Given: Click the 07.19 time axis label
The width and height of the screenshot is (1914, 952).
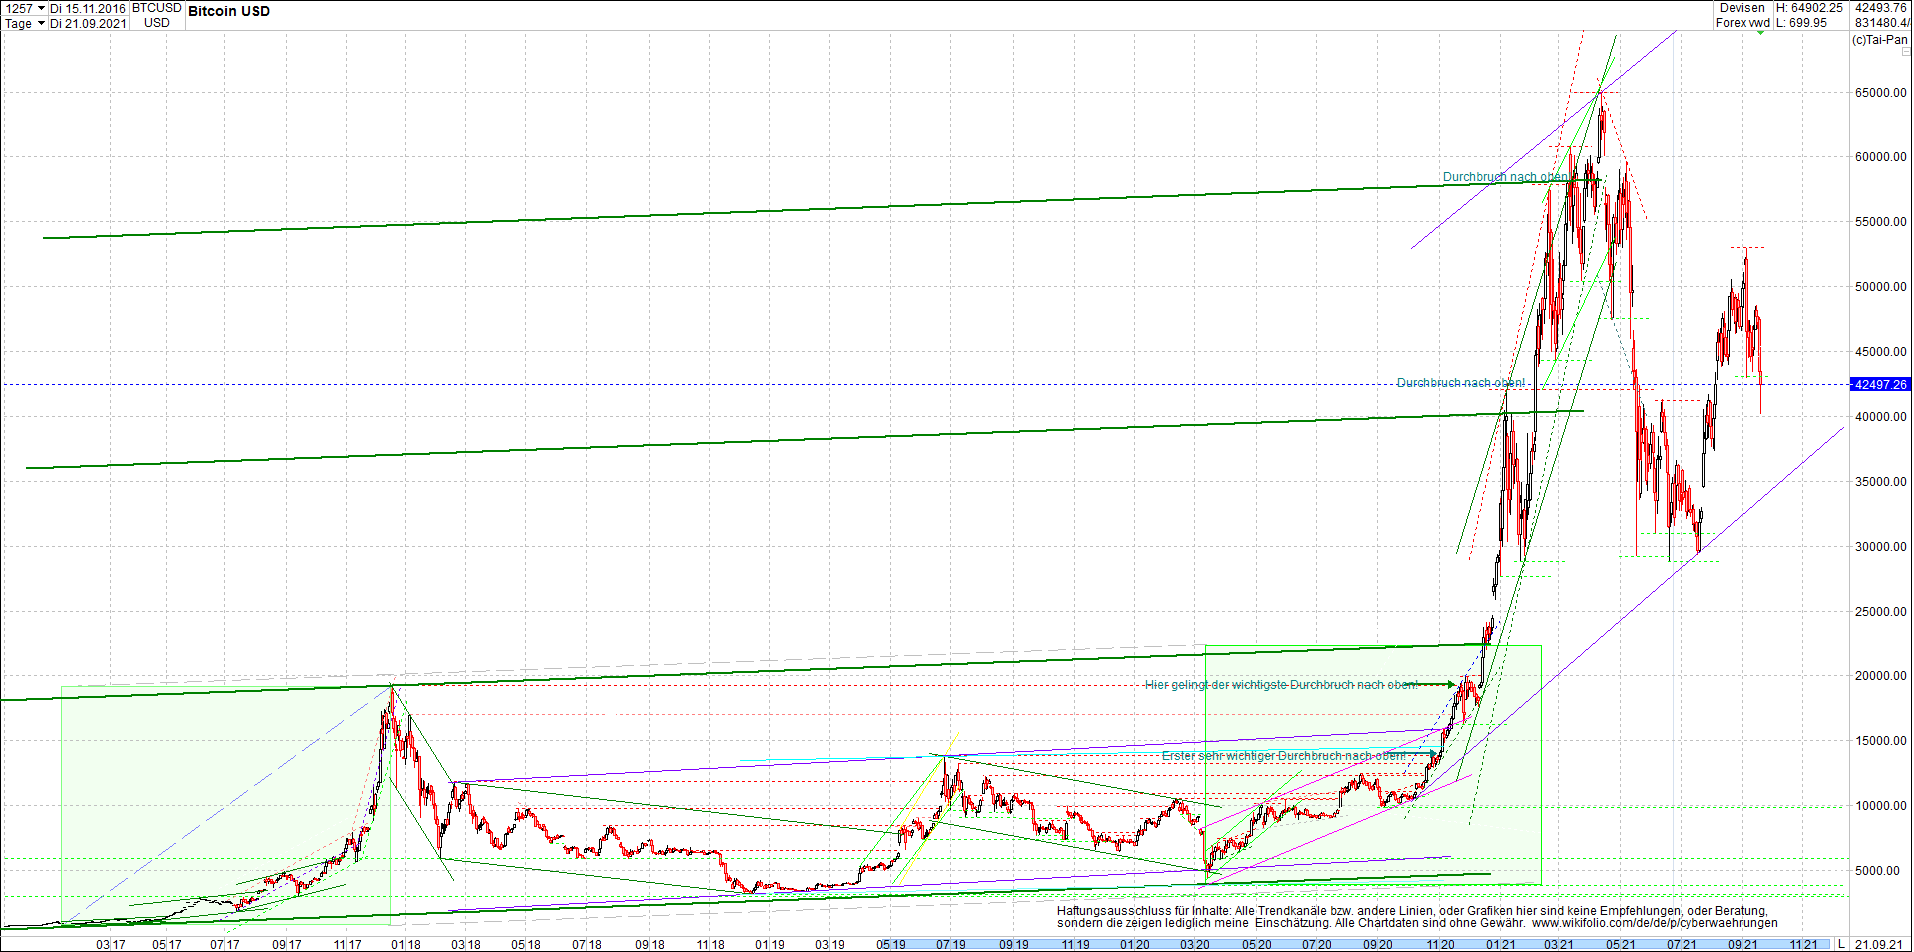Looking at the screenshot, I should (x=951, y=944).
